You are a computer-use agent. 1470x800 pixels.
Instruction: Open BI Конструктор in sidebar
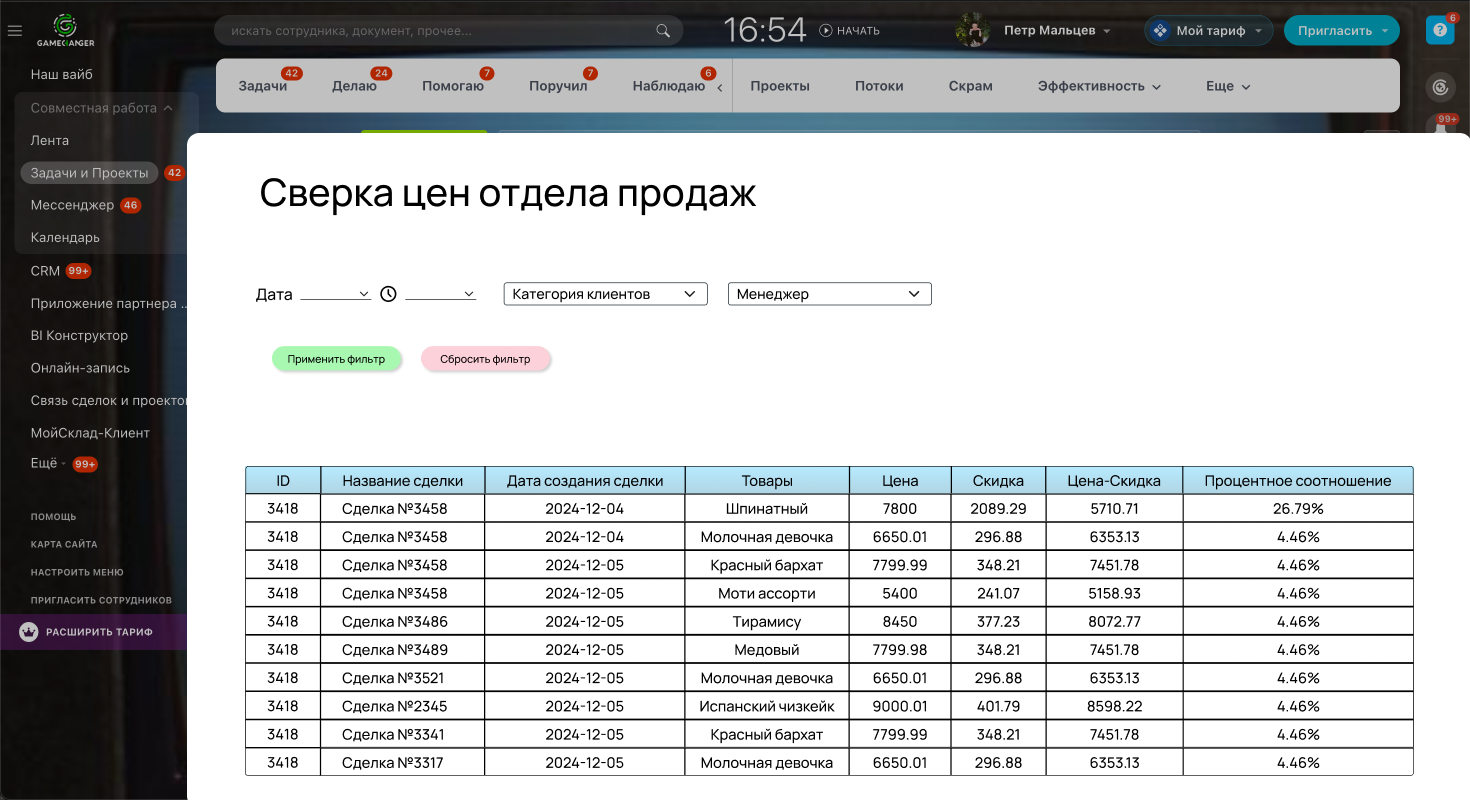79,335
